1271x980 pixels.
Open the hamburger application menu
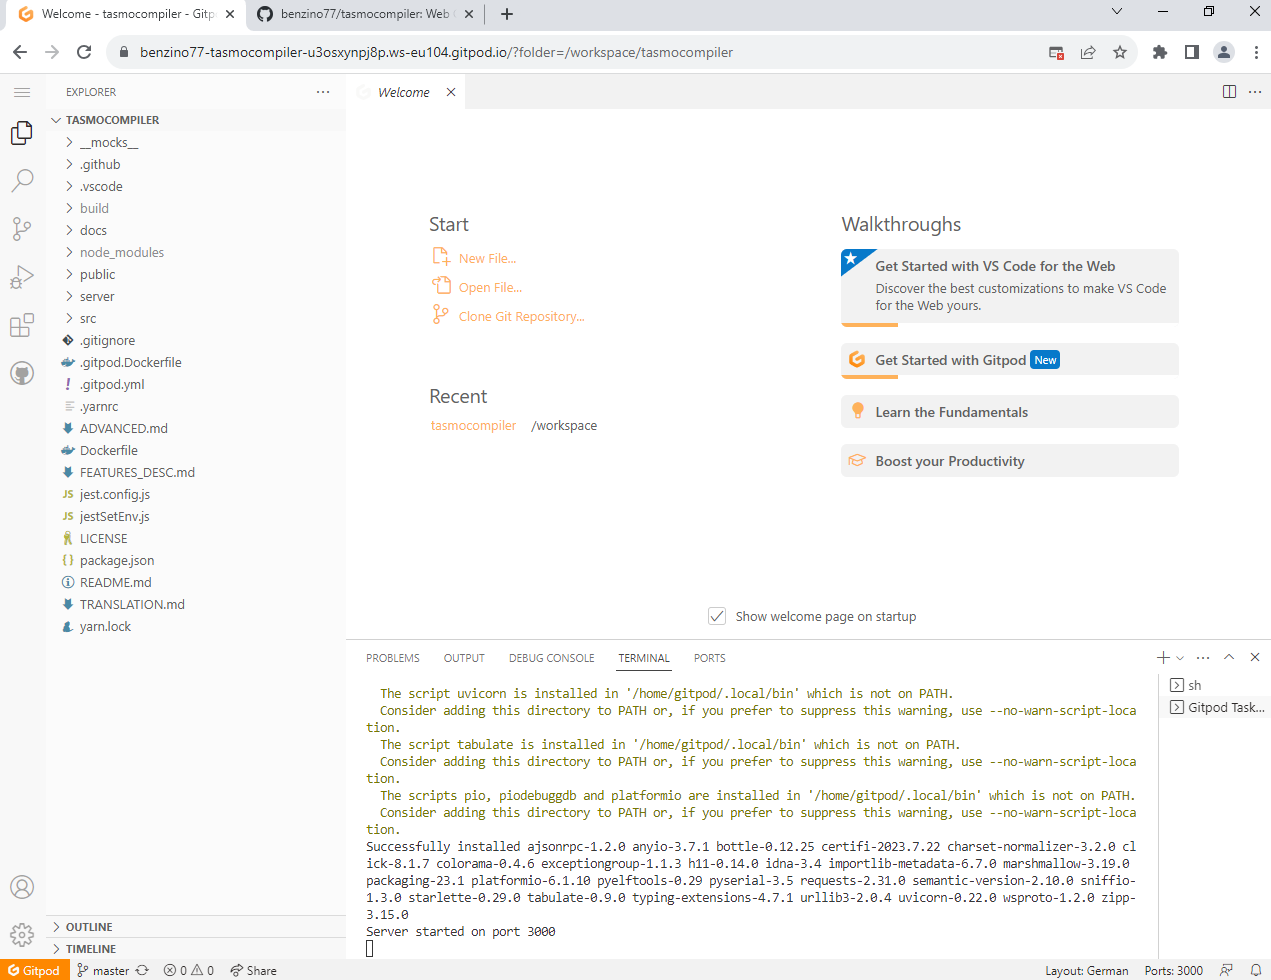coord(22,92)
